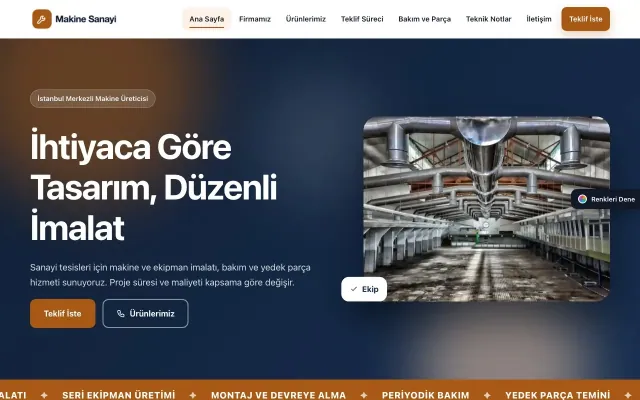Click the hero description paragraph

coord(170,275)
